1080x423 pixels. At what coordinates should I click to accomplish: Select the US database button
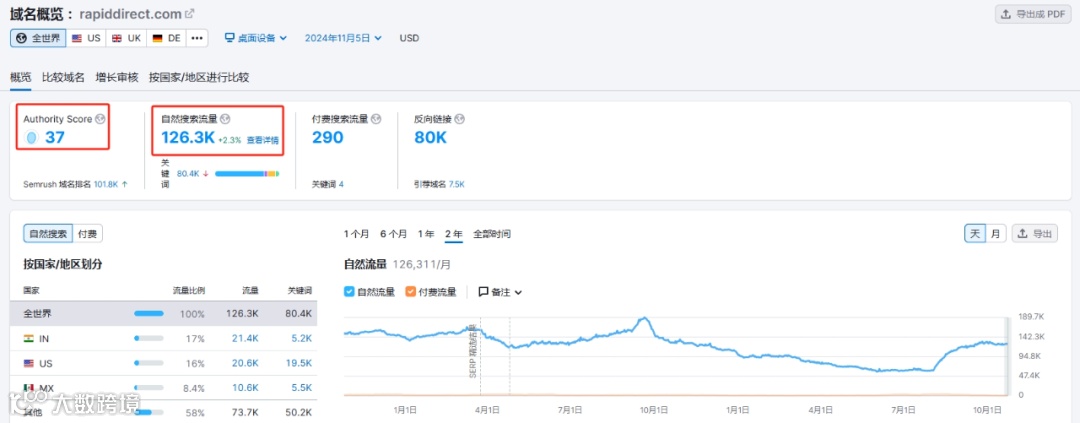[86, 38]
